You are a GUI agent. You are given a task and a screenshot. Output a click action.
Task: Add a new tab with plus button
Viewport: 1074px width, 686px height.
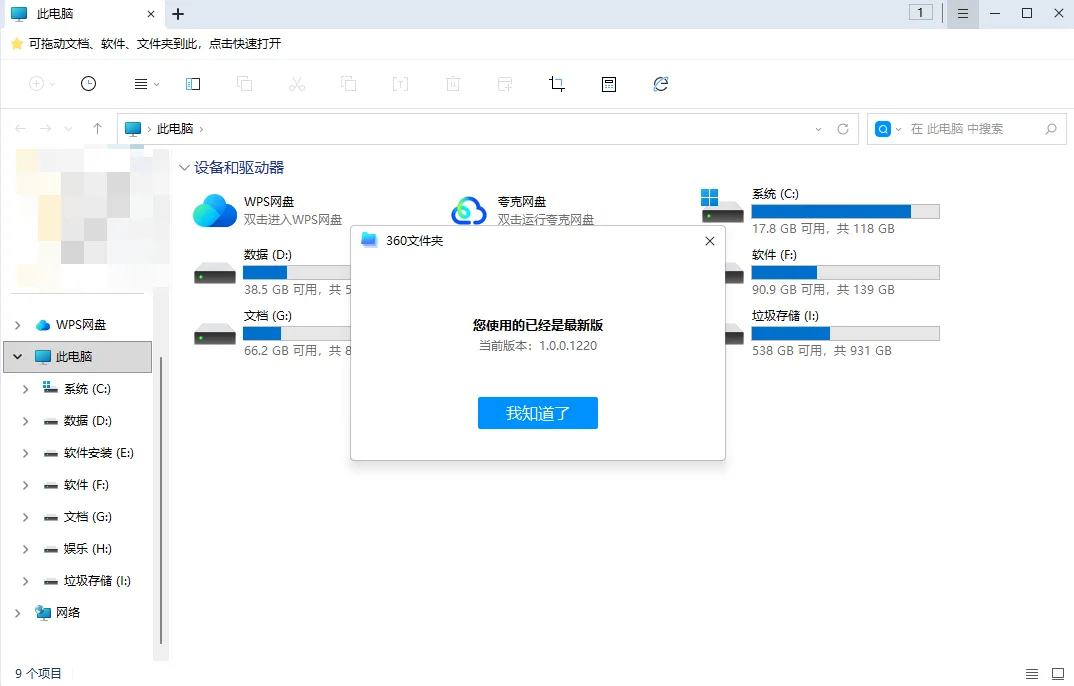[x=178, y=14]
